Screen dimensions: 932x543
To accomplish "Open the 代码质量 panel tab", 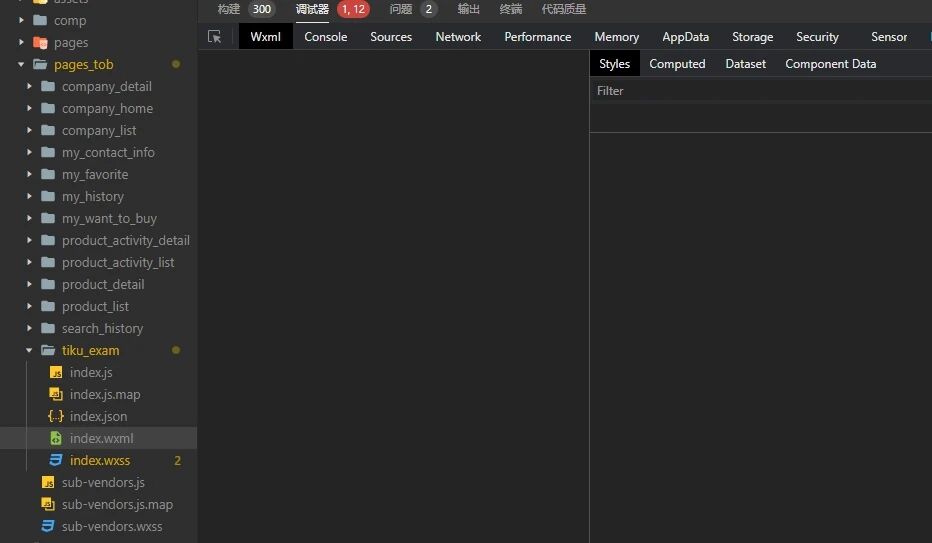I will [563, 9].
